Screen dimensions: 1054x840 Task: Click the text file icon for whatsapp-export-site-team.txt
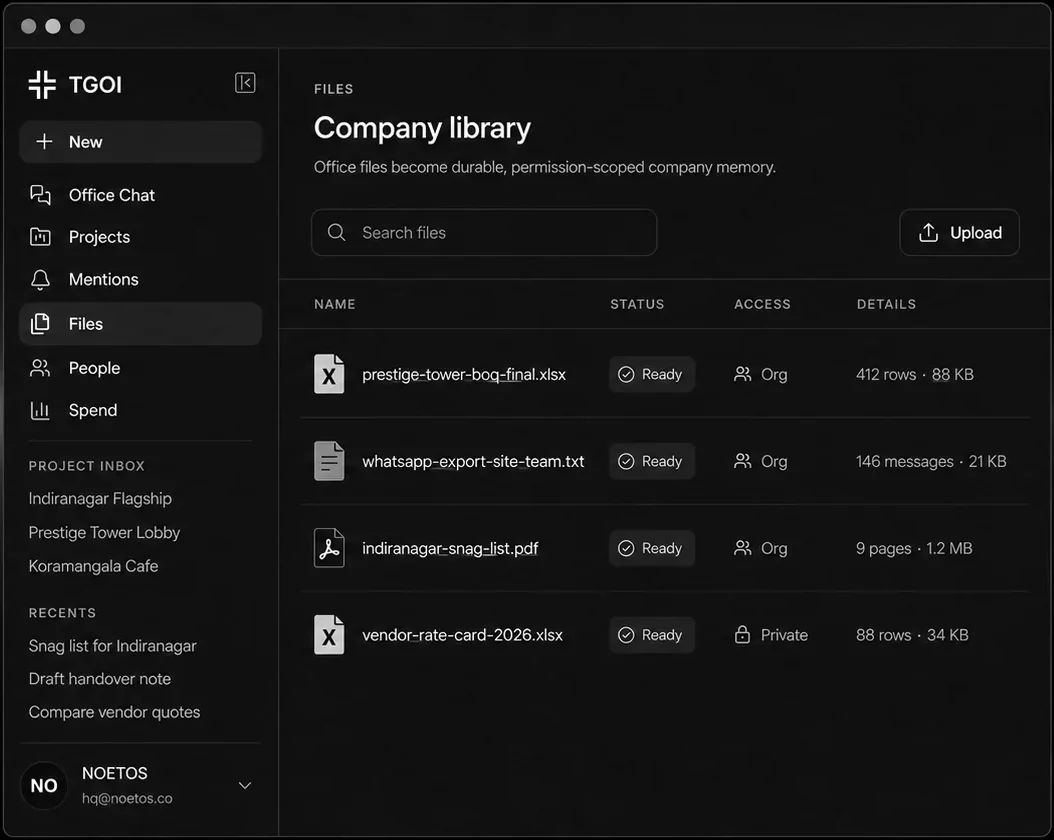329,461
